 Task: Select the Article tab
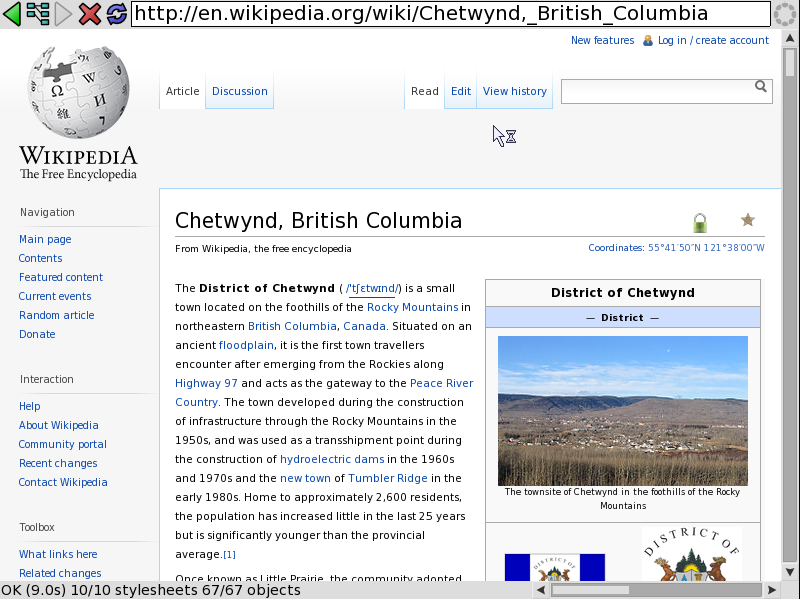tap(182, 91)
